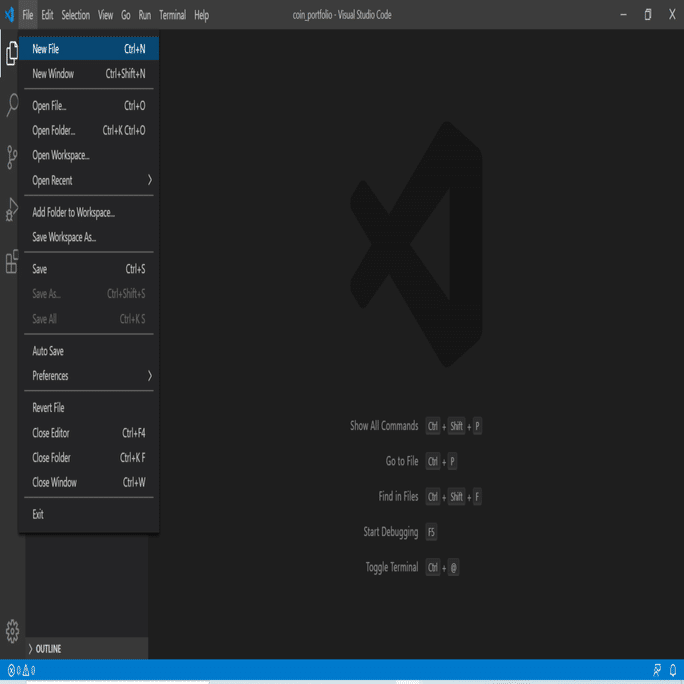Select Revert File menu entry

(89, 408)
